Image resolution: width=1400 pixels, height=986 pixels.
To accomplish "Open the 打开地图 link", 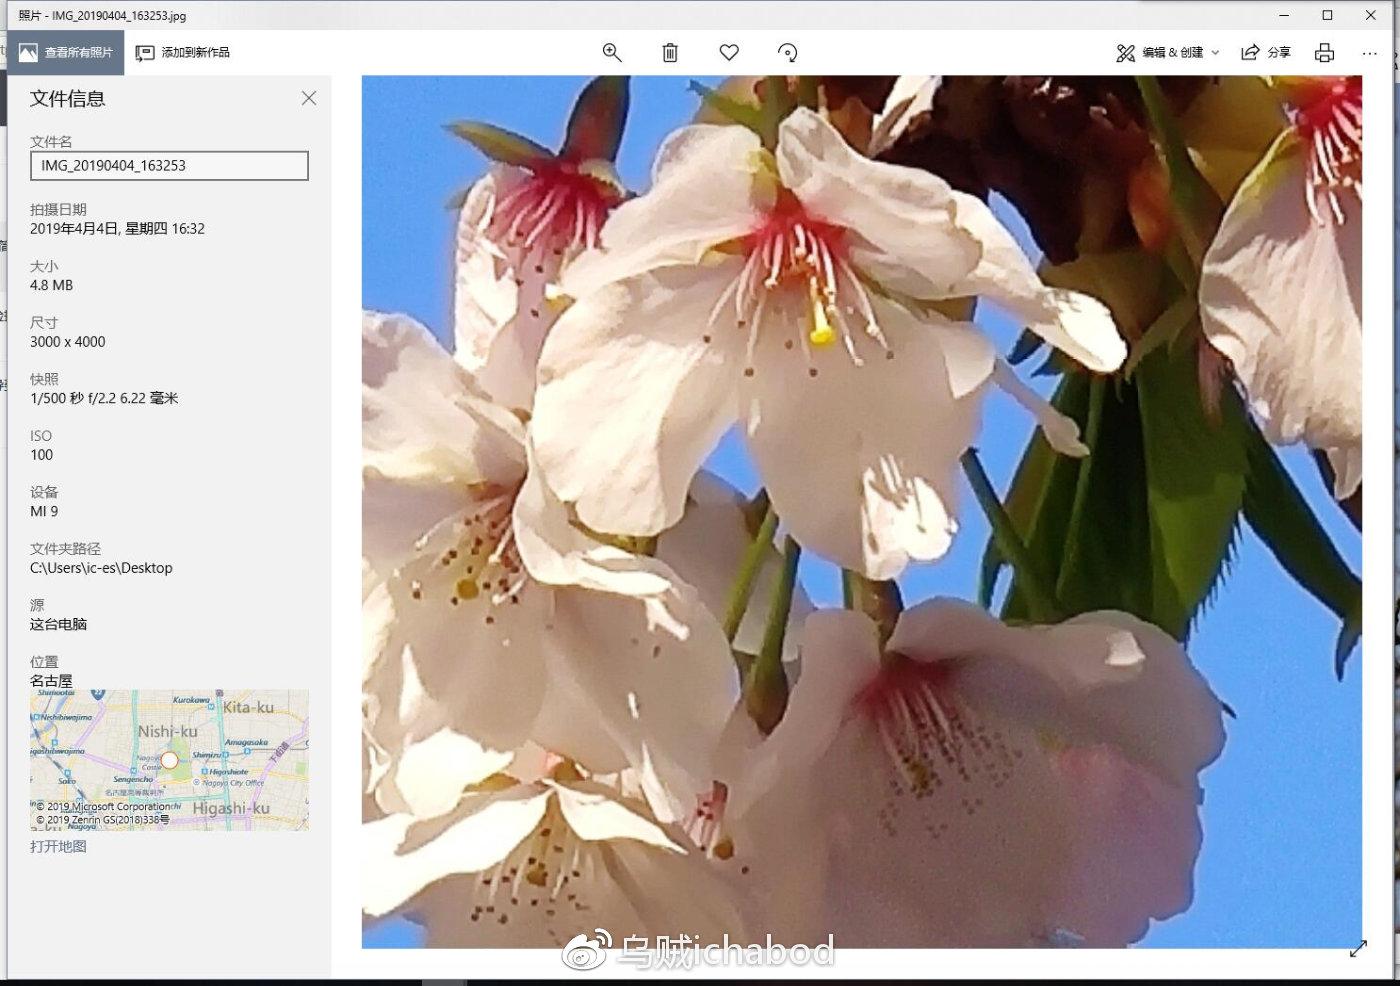I will 58,846.
